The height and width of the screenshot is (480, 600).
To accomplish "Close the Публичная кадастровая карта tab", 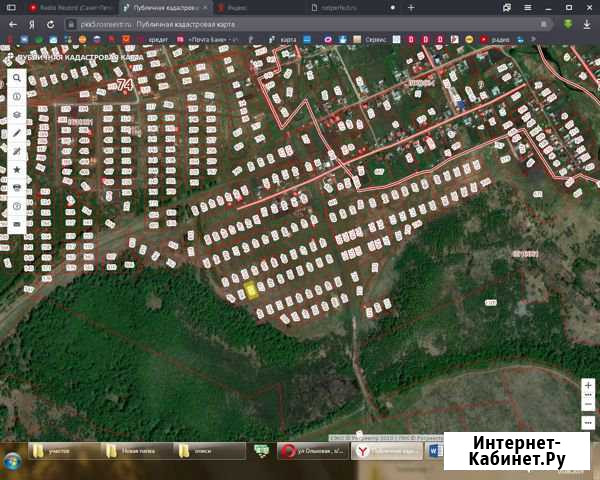I will click(x=206, y=7).
